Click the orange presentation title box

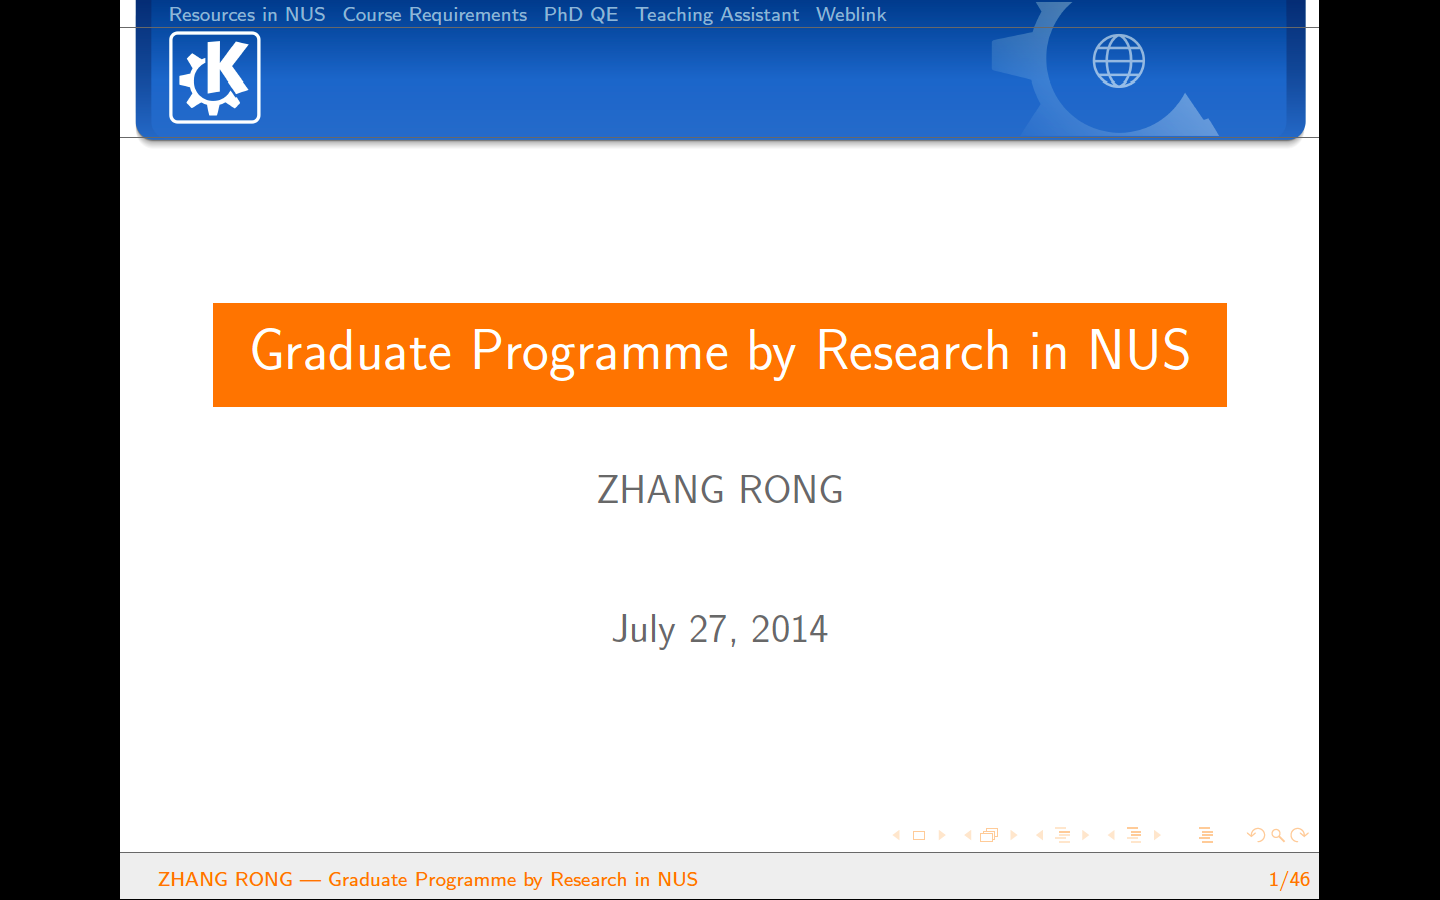(x=720, y=354)
